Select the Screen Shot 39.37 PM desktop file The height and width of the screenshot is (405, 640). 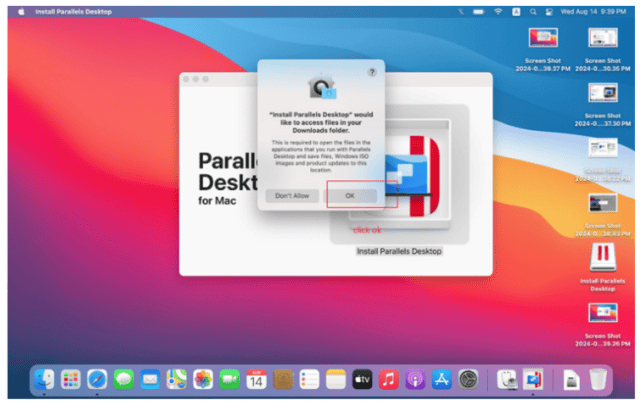pyautogui.click(x=543, y=38)
